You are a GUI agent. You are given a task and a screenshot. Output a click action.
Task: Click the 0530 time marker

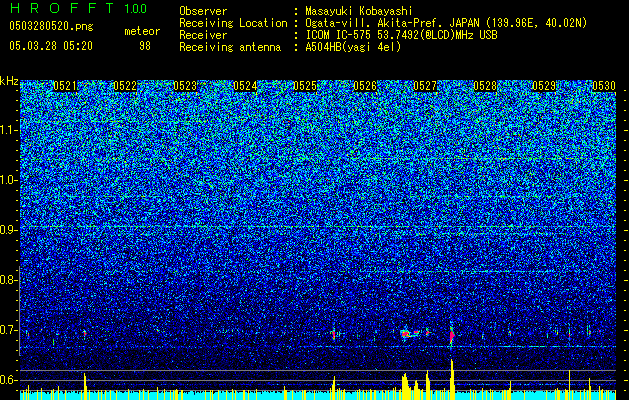[x=604, y=86]
